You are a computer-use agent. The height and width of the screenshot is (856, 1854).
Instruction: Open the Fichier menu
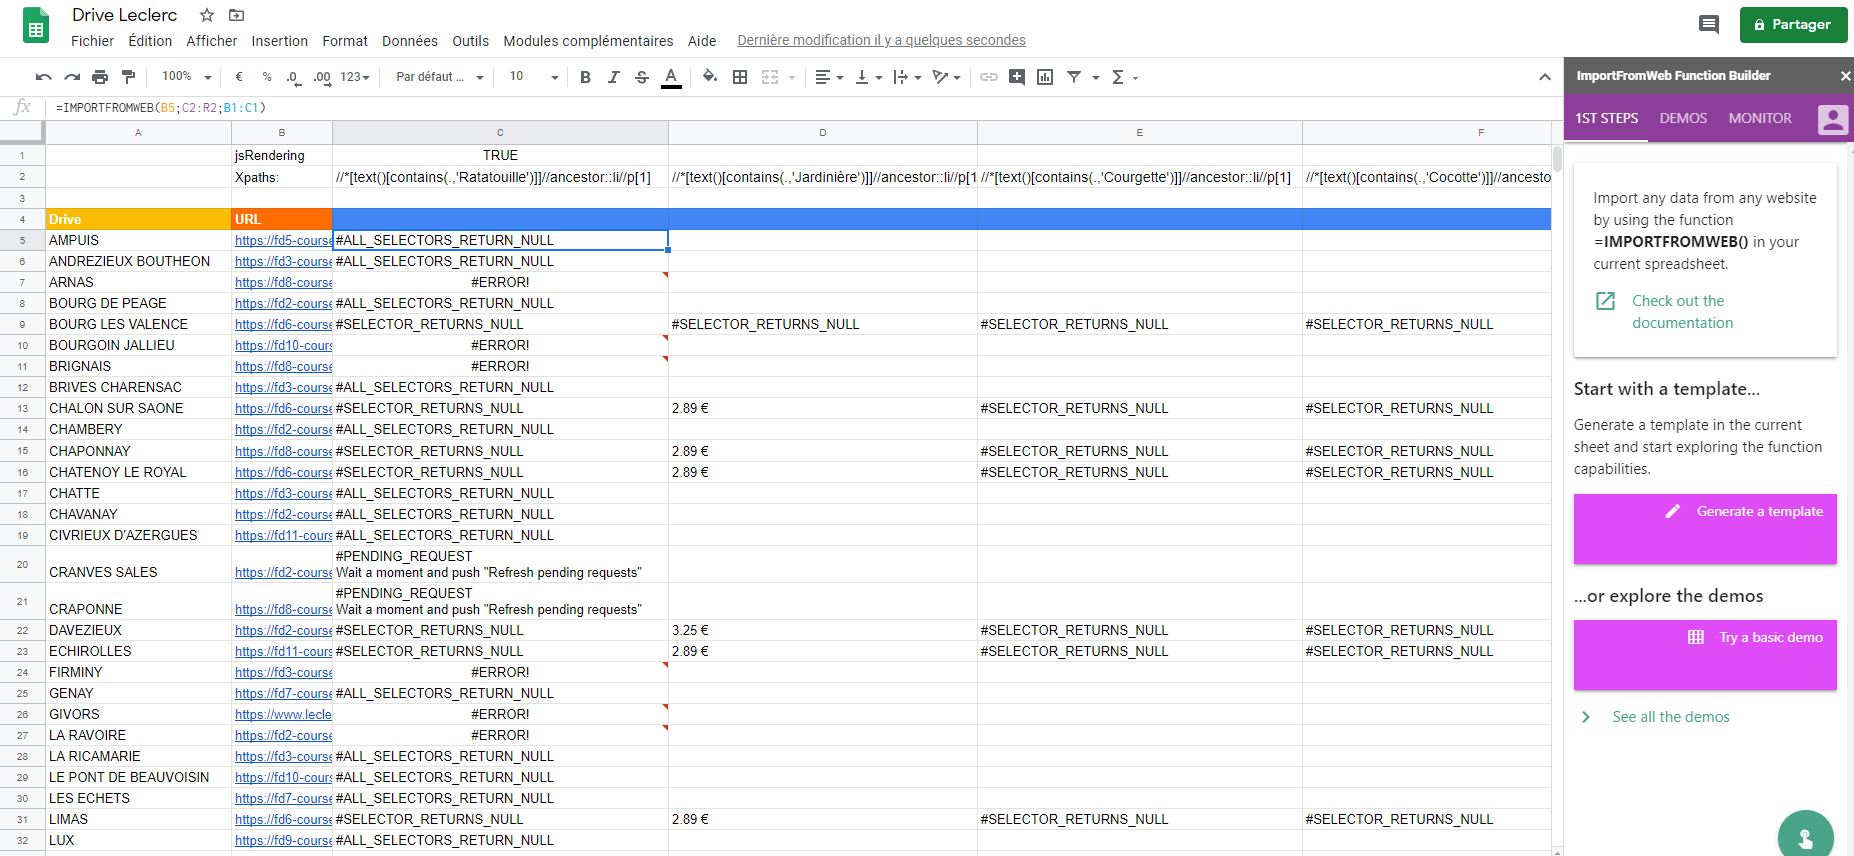(92, 41)
